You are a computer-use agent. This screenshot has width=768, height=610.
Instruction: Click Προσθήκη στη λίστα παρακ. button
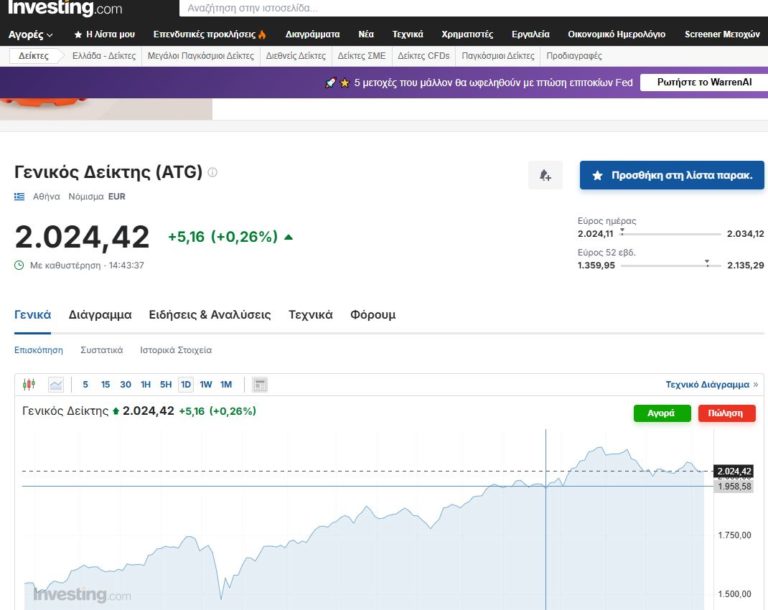tap(672, 175)
